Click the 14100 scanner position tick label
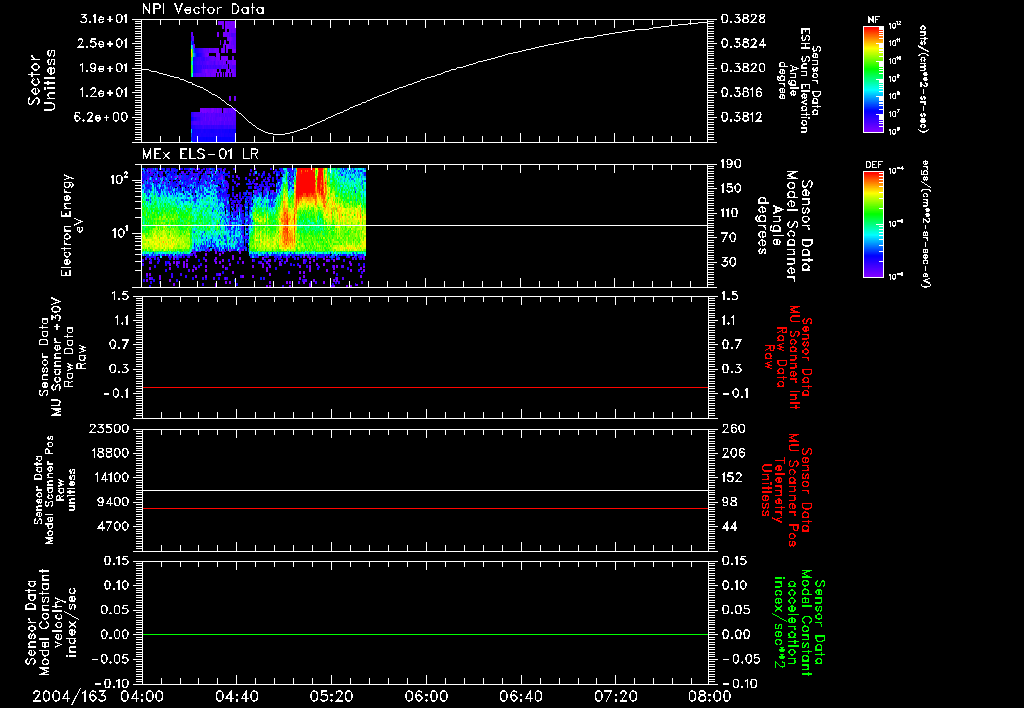Viewport: 1024px width, 708px height. tap(109, 477)
